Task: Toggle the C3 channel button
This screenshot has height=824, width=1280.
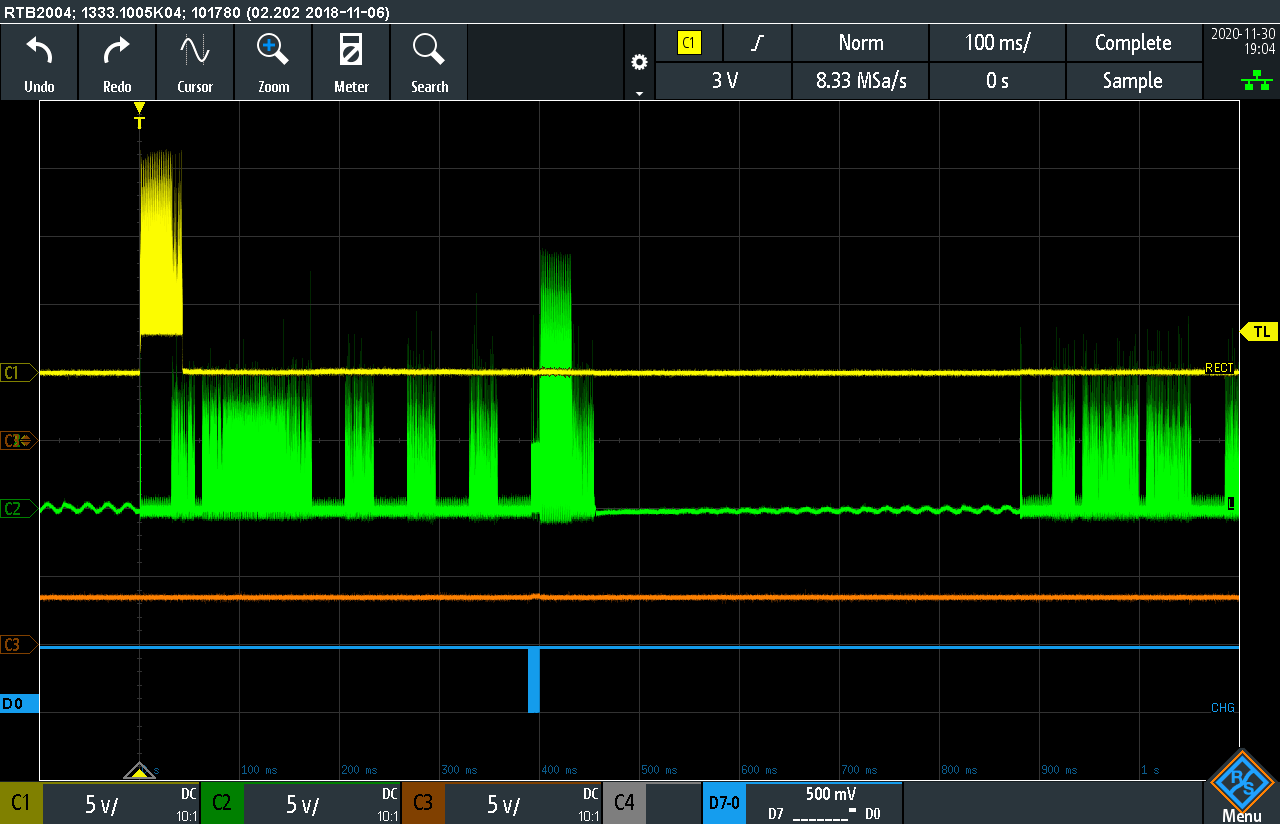Action: 423,803
